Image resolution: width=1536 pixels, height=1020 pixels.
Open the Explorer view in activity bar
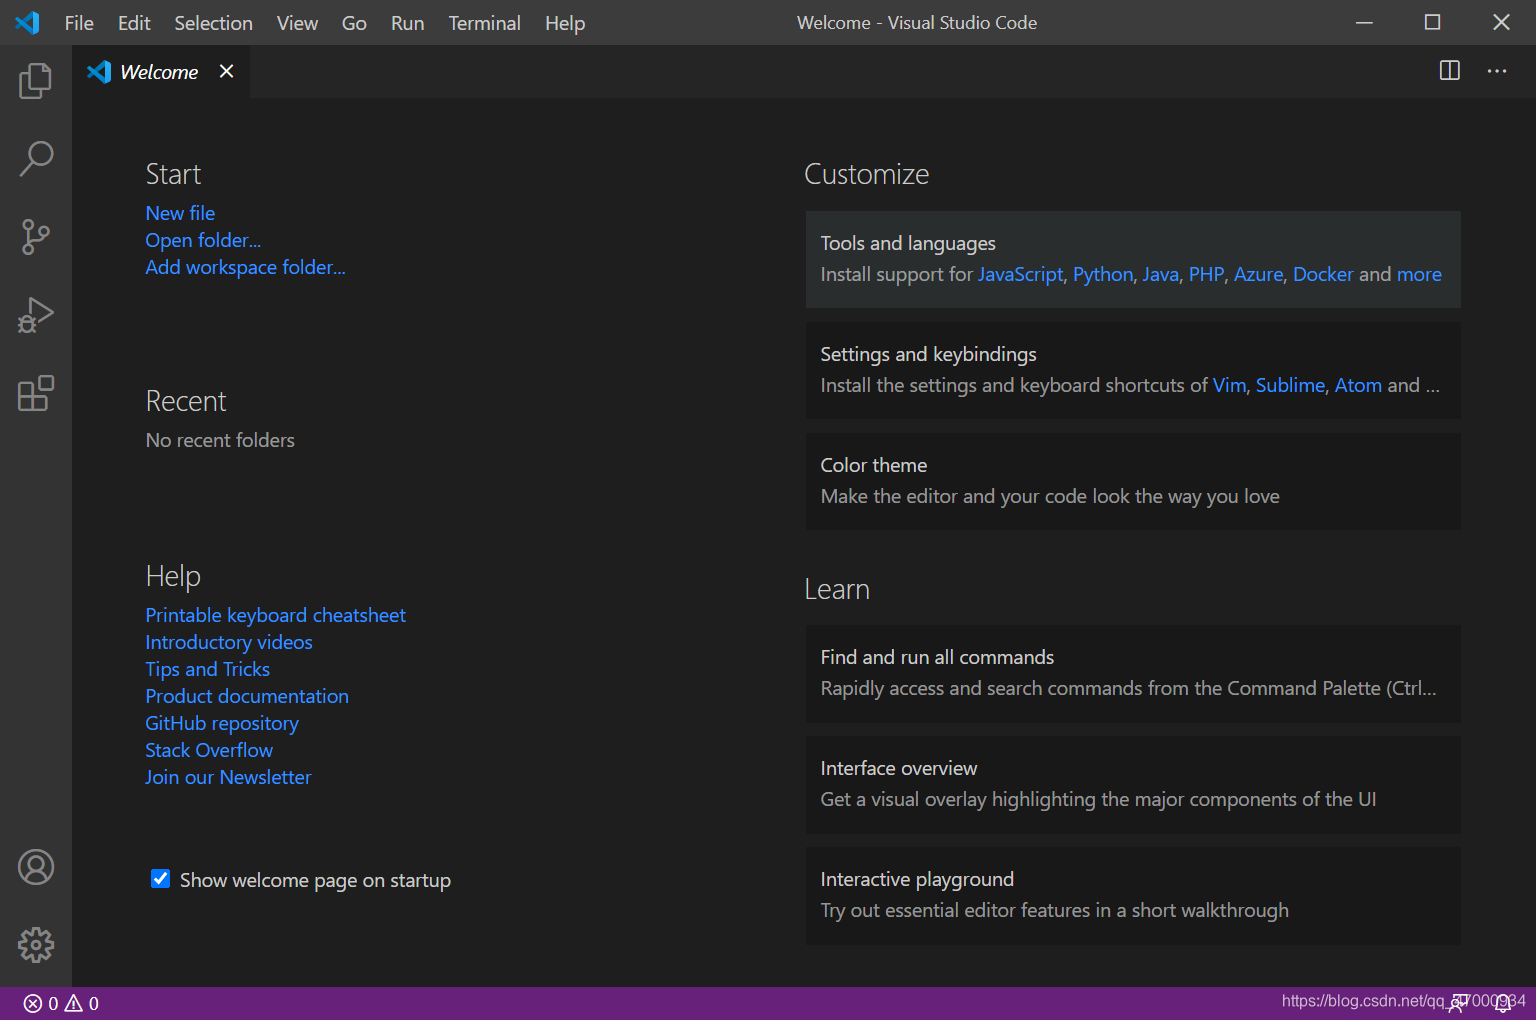click(36, 80)
